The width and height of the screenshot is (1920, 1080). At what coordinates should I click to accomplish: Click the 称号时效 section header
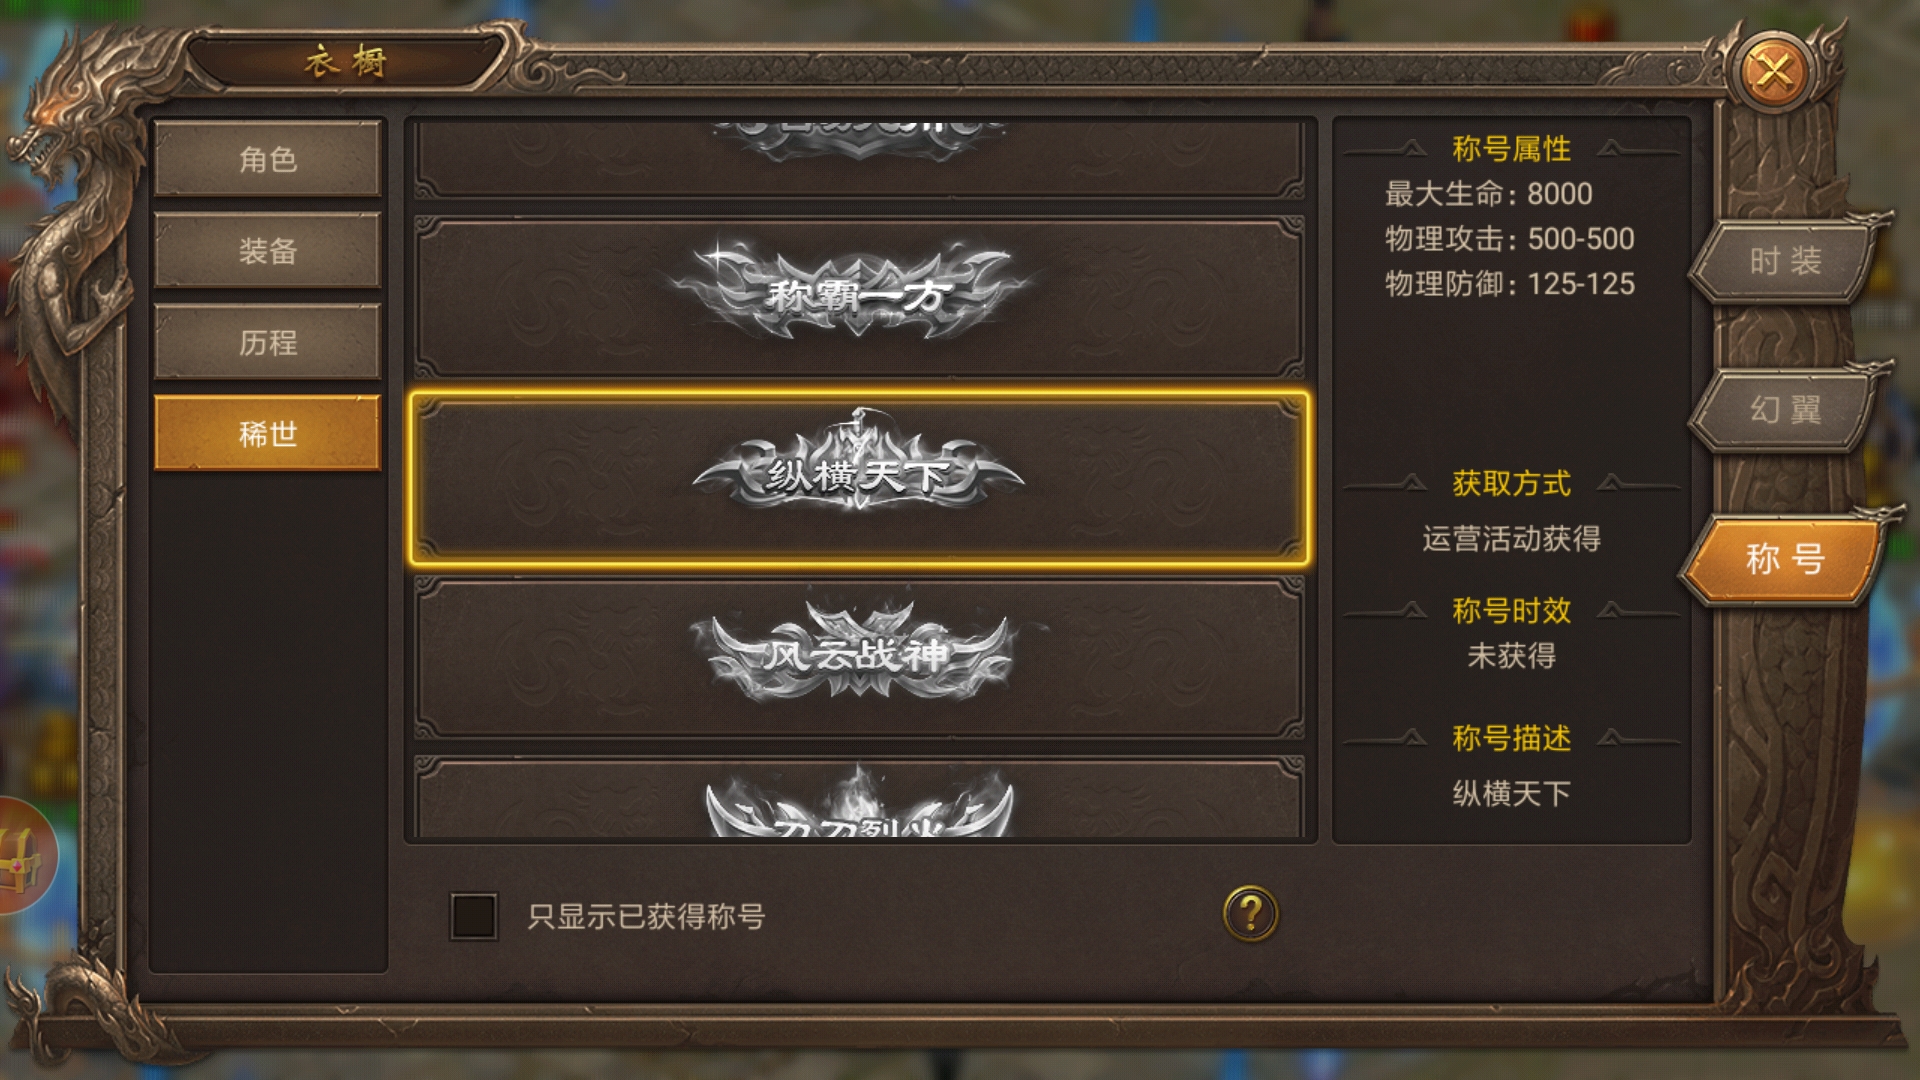[x=1511, y=611]
